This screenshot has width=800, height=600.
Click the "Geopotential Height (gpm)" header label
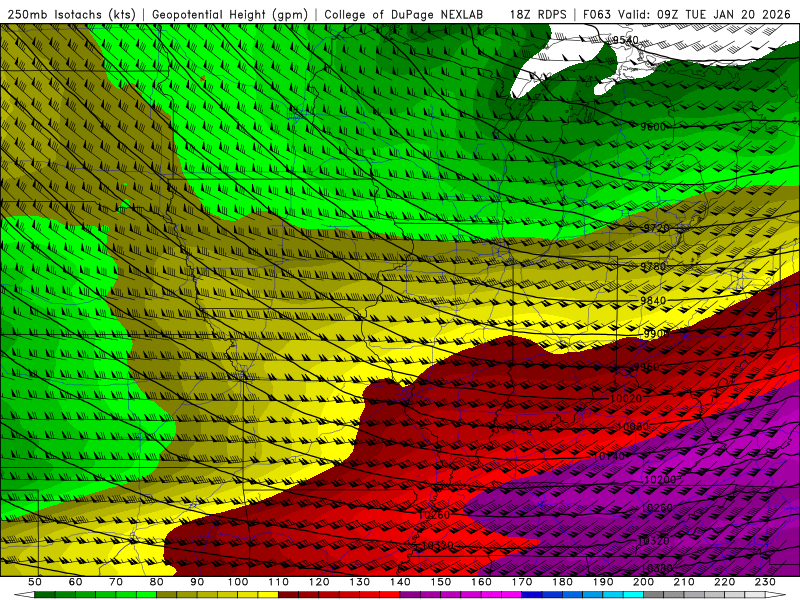(x=230, y=14)
